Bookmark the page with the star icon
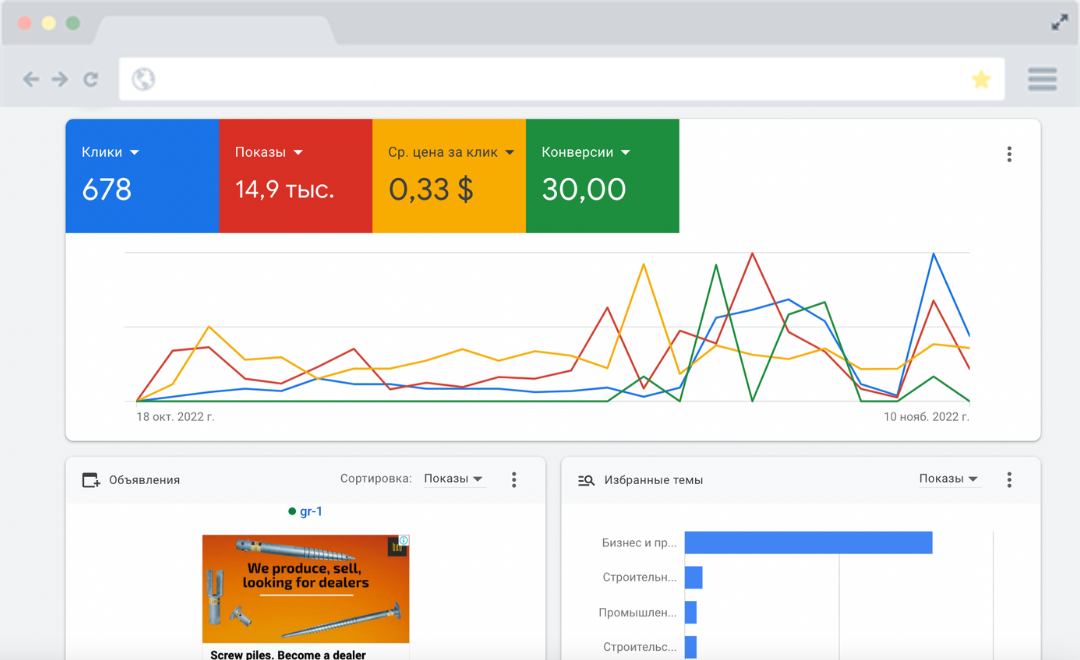Viewport: 1080px width, 660px height. tap(981, 79)
